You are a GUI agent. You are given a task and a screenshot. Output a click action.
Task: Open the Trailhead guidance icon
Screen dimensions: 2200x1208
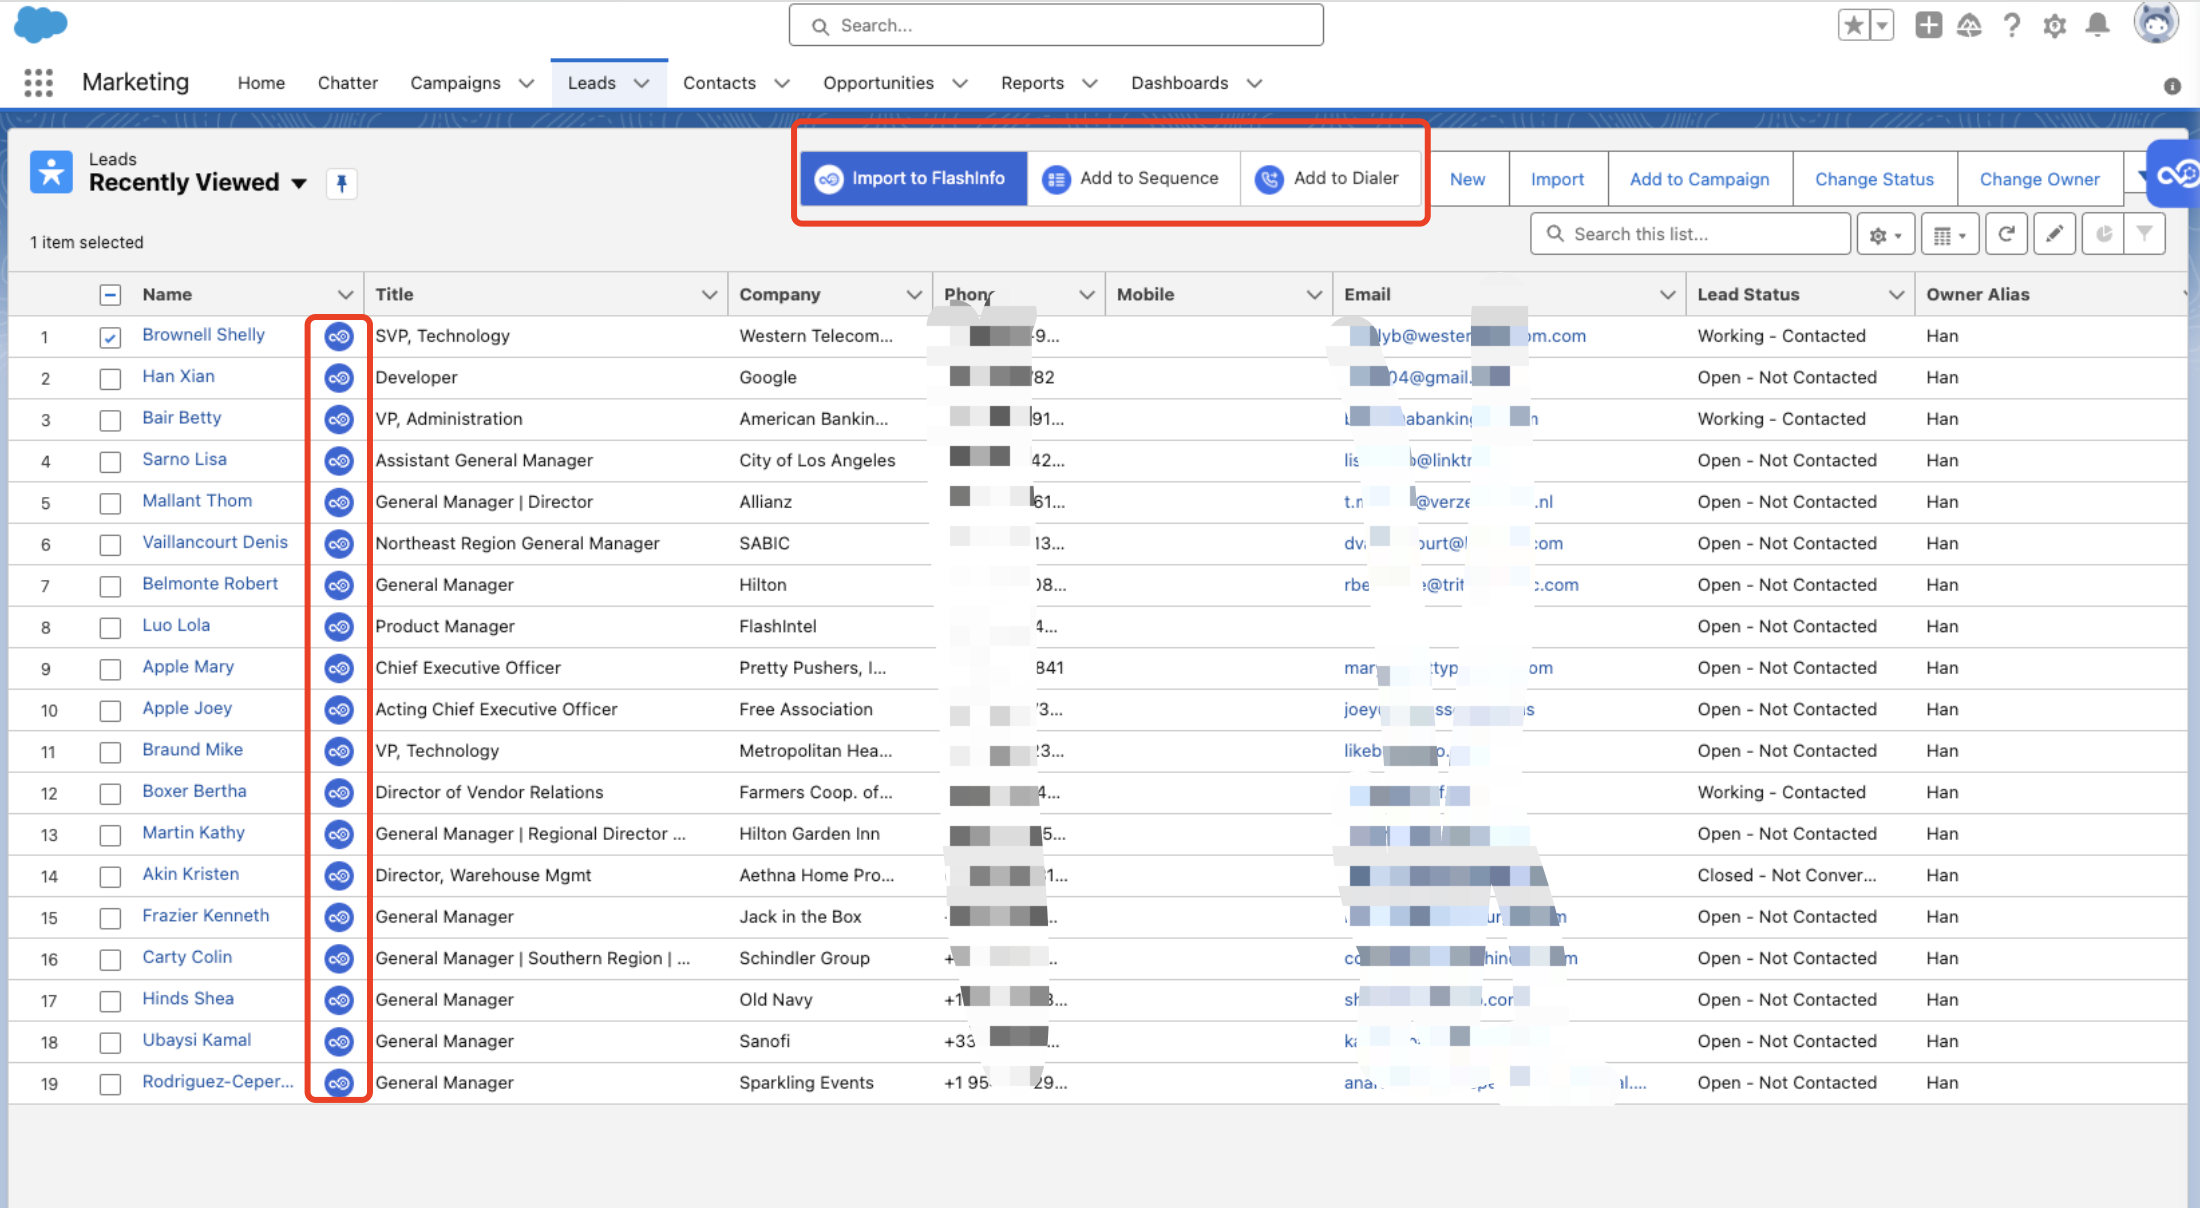click(1969, 25)
